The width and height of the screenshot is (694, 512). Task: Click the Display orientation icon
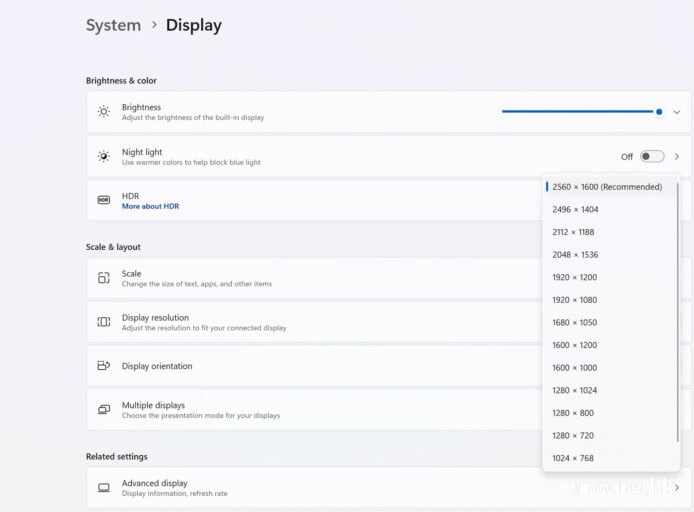click(x=103, y=366)
